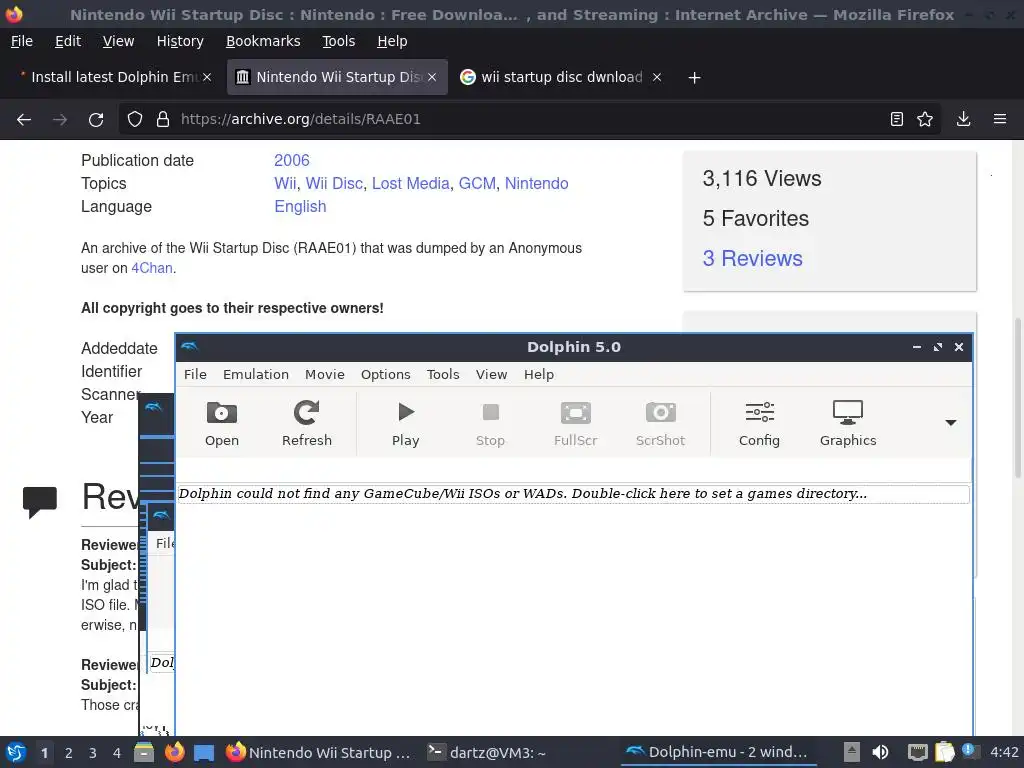Click the GCM topic link
1024x768 pixels.
[477, 184]
